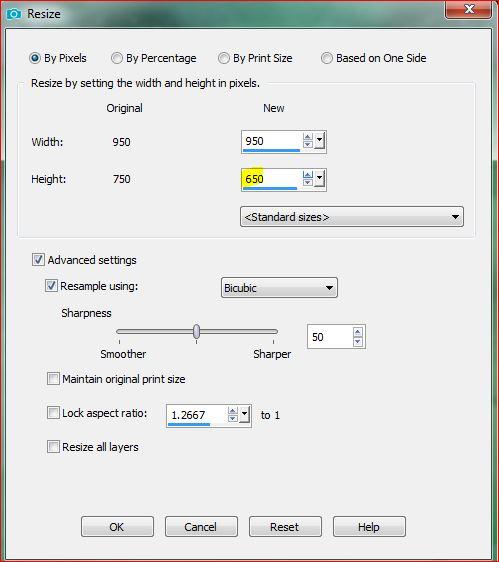Open the Standard sizes dropdown
Screen dimensions: 499x562
352,217
